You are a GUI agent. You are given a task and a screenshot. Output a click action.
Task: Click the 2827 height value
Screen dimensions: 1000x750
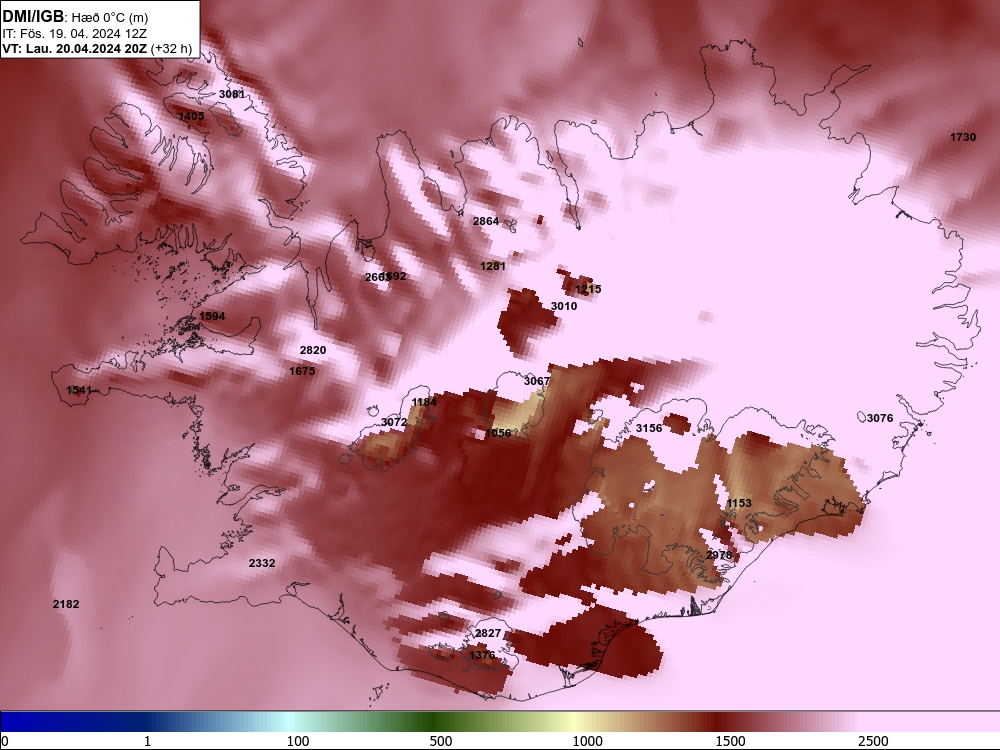tap(488, 633)
